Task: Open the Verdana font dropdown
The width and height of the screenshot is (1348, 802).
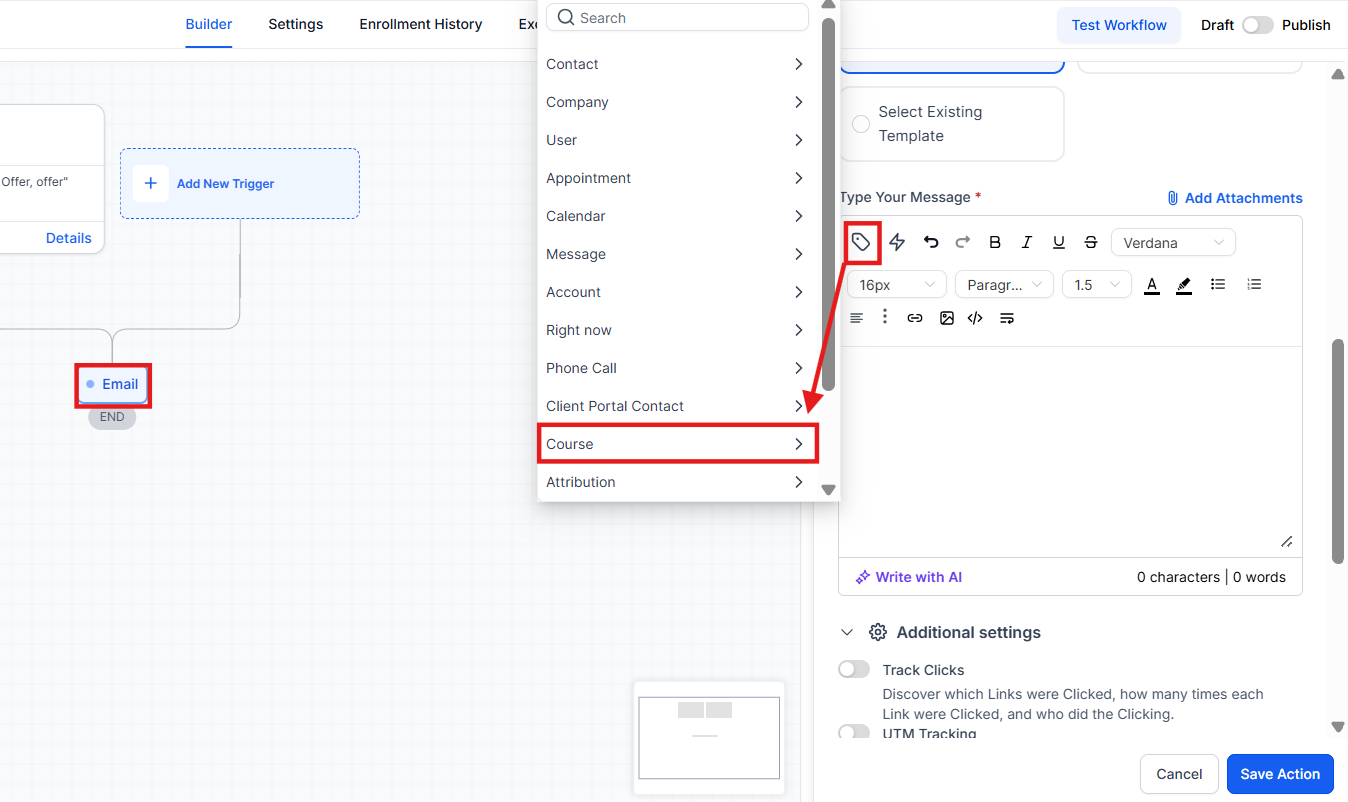Action: (1173, 242)
